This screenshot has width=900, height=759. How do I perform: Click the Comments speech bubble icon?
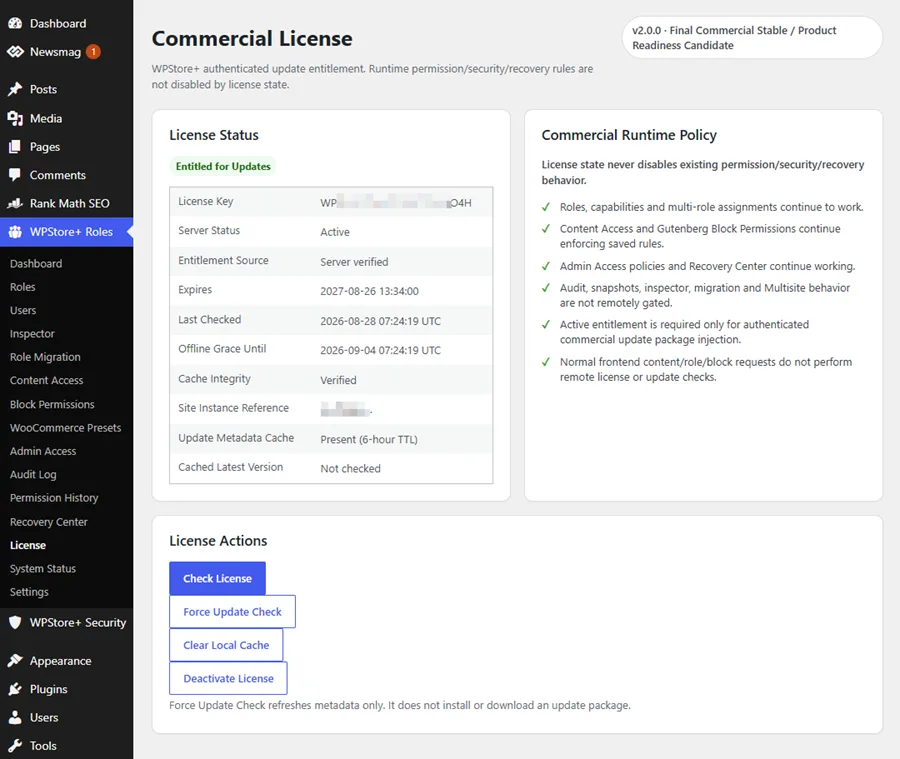(15, 175)
